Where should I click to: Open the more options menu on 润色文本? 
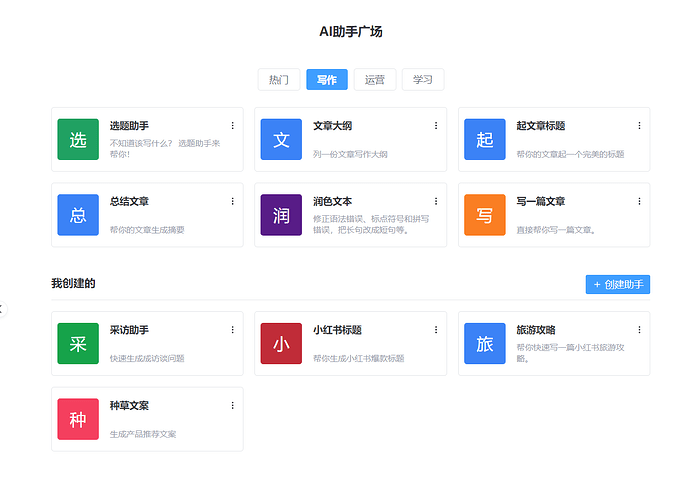coord(436,201)
